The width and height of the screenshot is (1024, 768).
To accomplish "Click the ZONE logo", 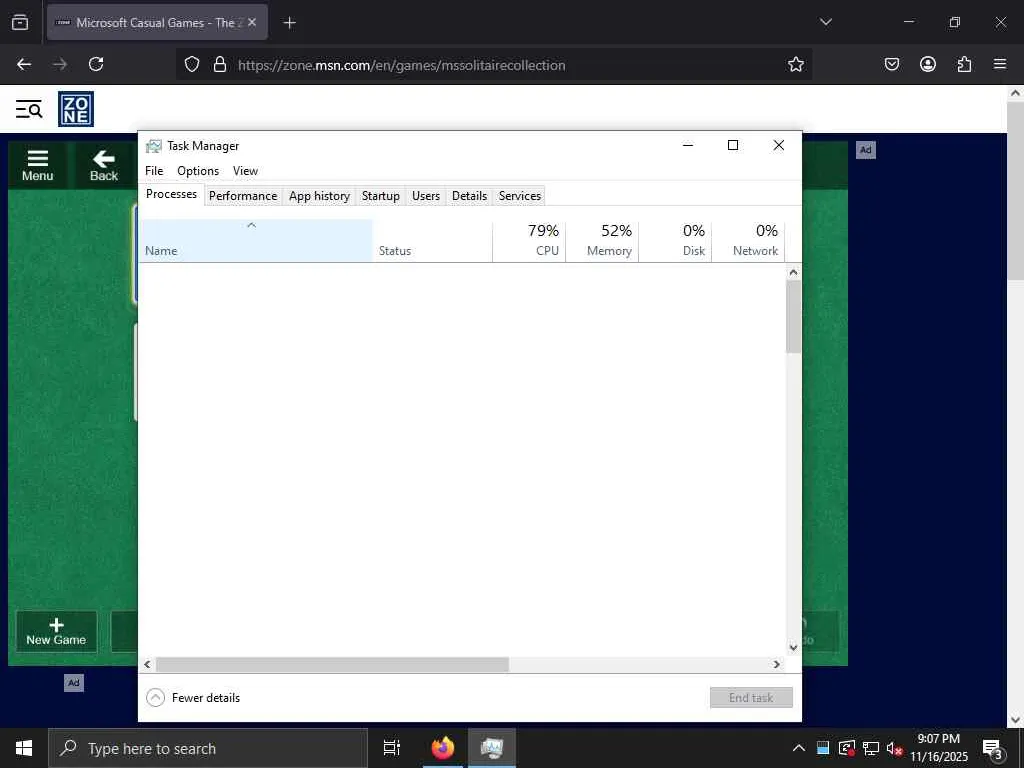I will [76, 109].
